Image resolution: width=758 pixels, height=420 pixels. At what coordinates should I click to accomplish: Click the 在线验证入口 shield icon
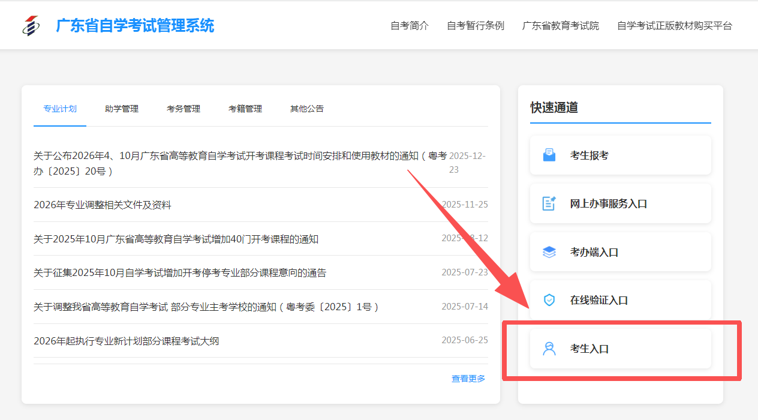549,300
